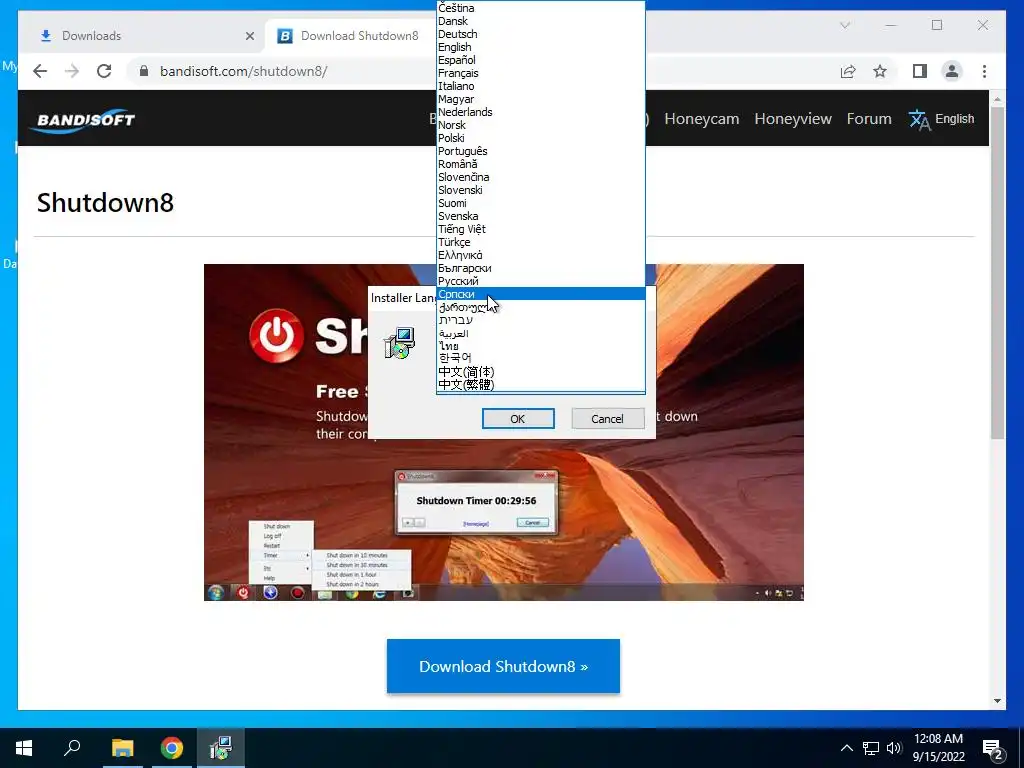1024x768 pixels.
Task: Select highlighted Српски language option
Action: tap(541, 294)
